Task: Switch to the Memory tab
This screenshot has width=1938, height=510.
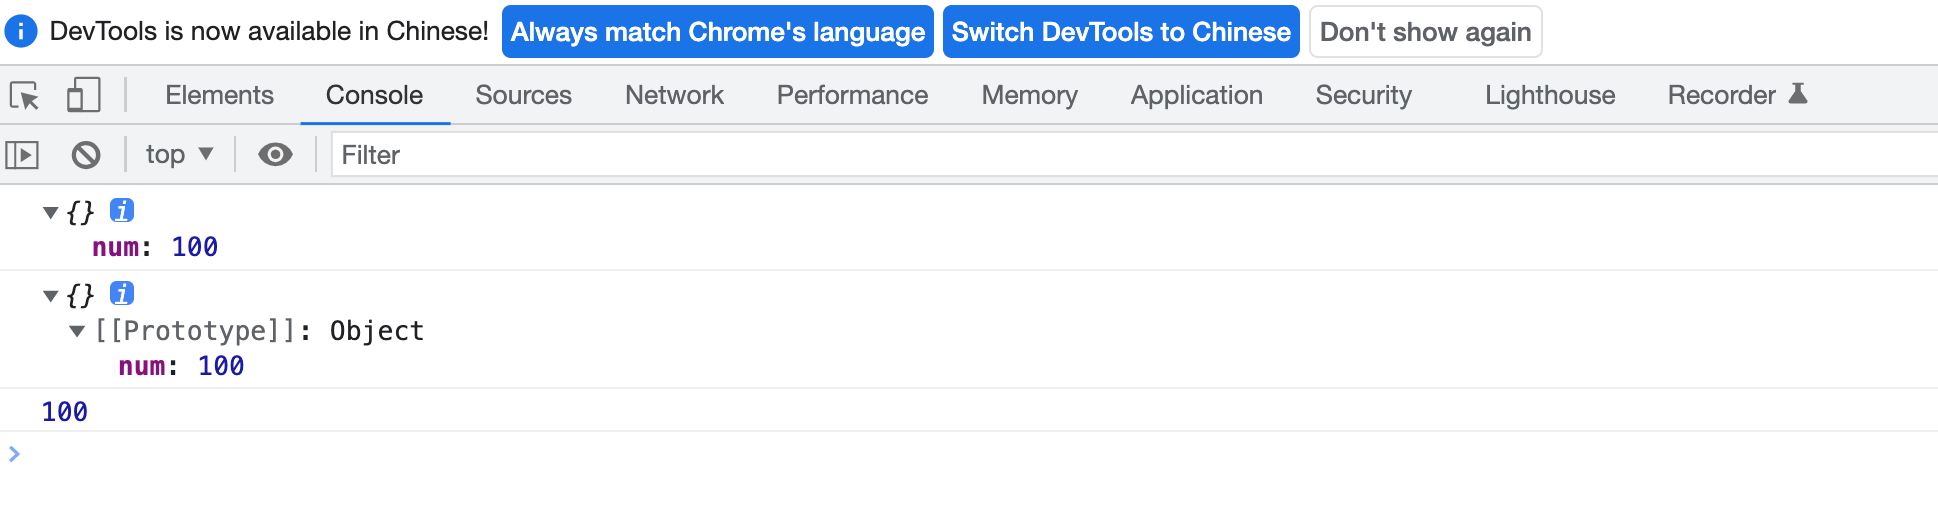Action: [x=1029, y=95]
